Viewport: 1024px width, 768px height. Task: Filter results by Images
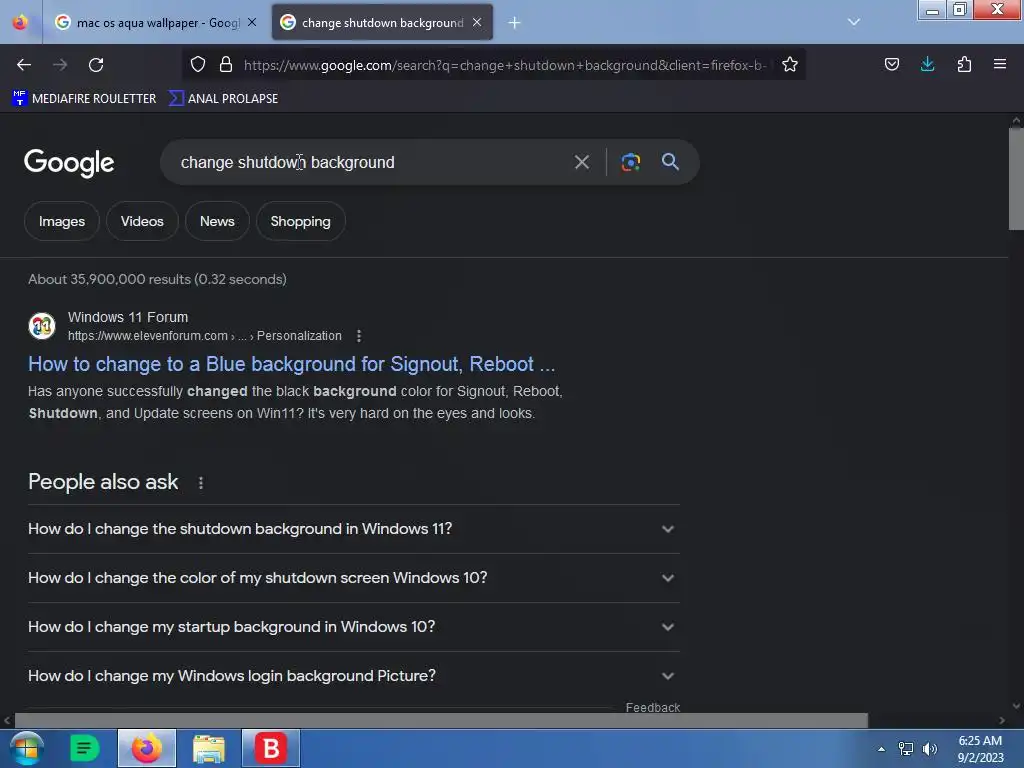[61, 221]
